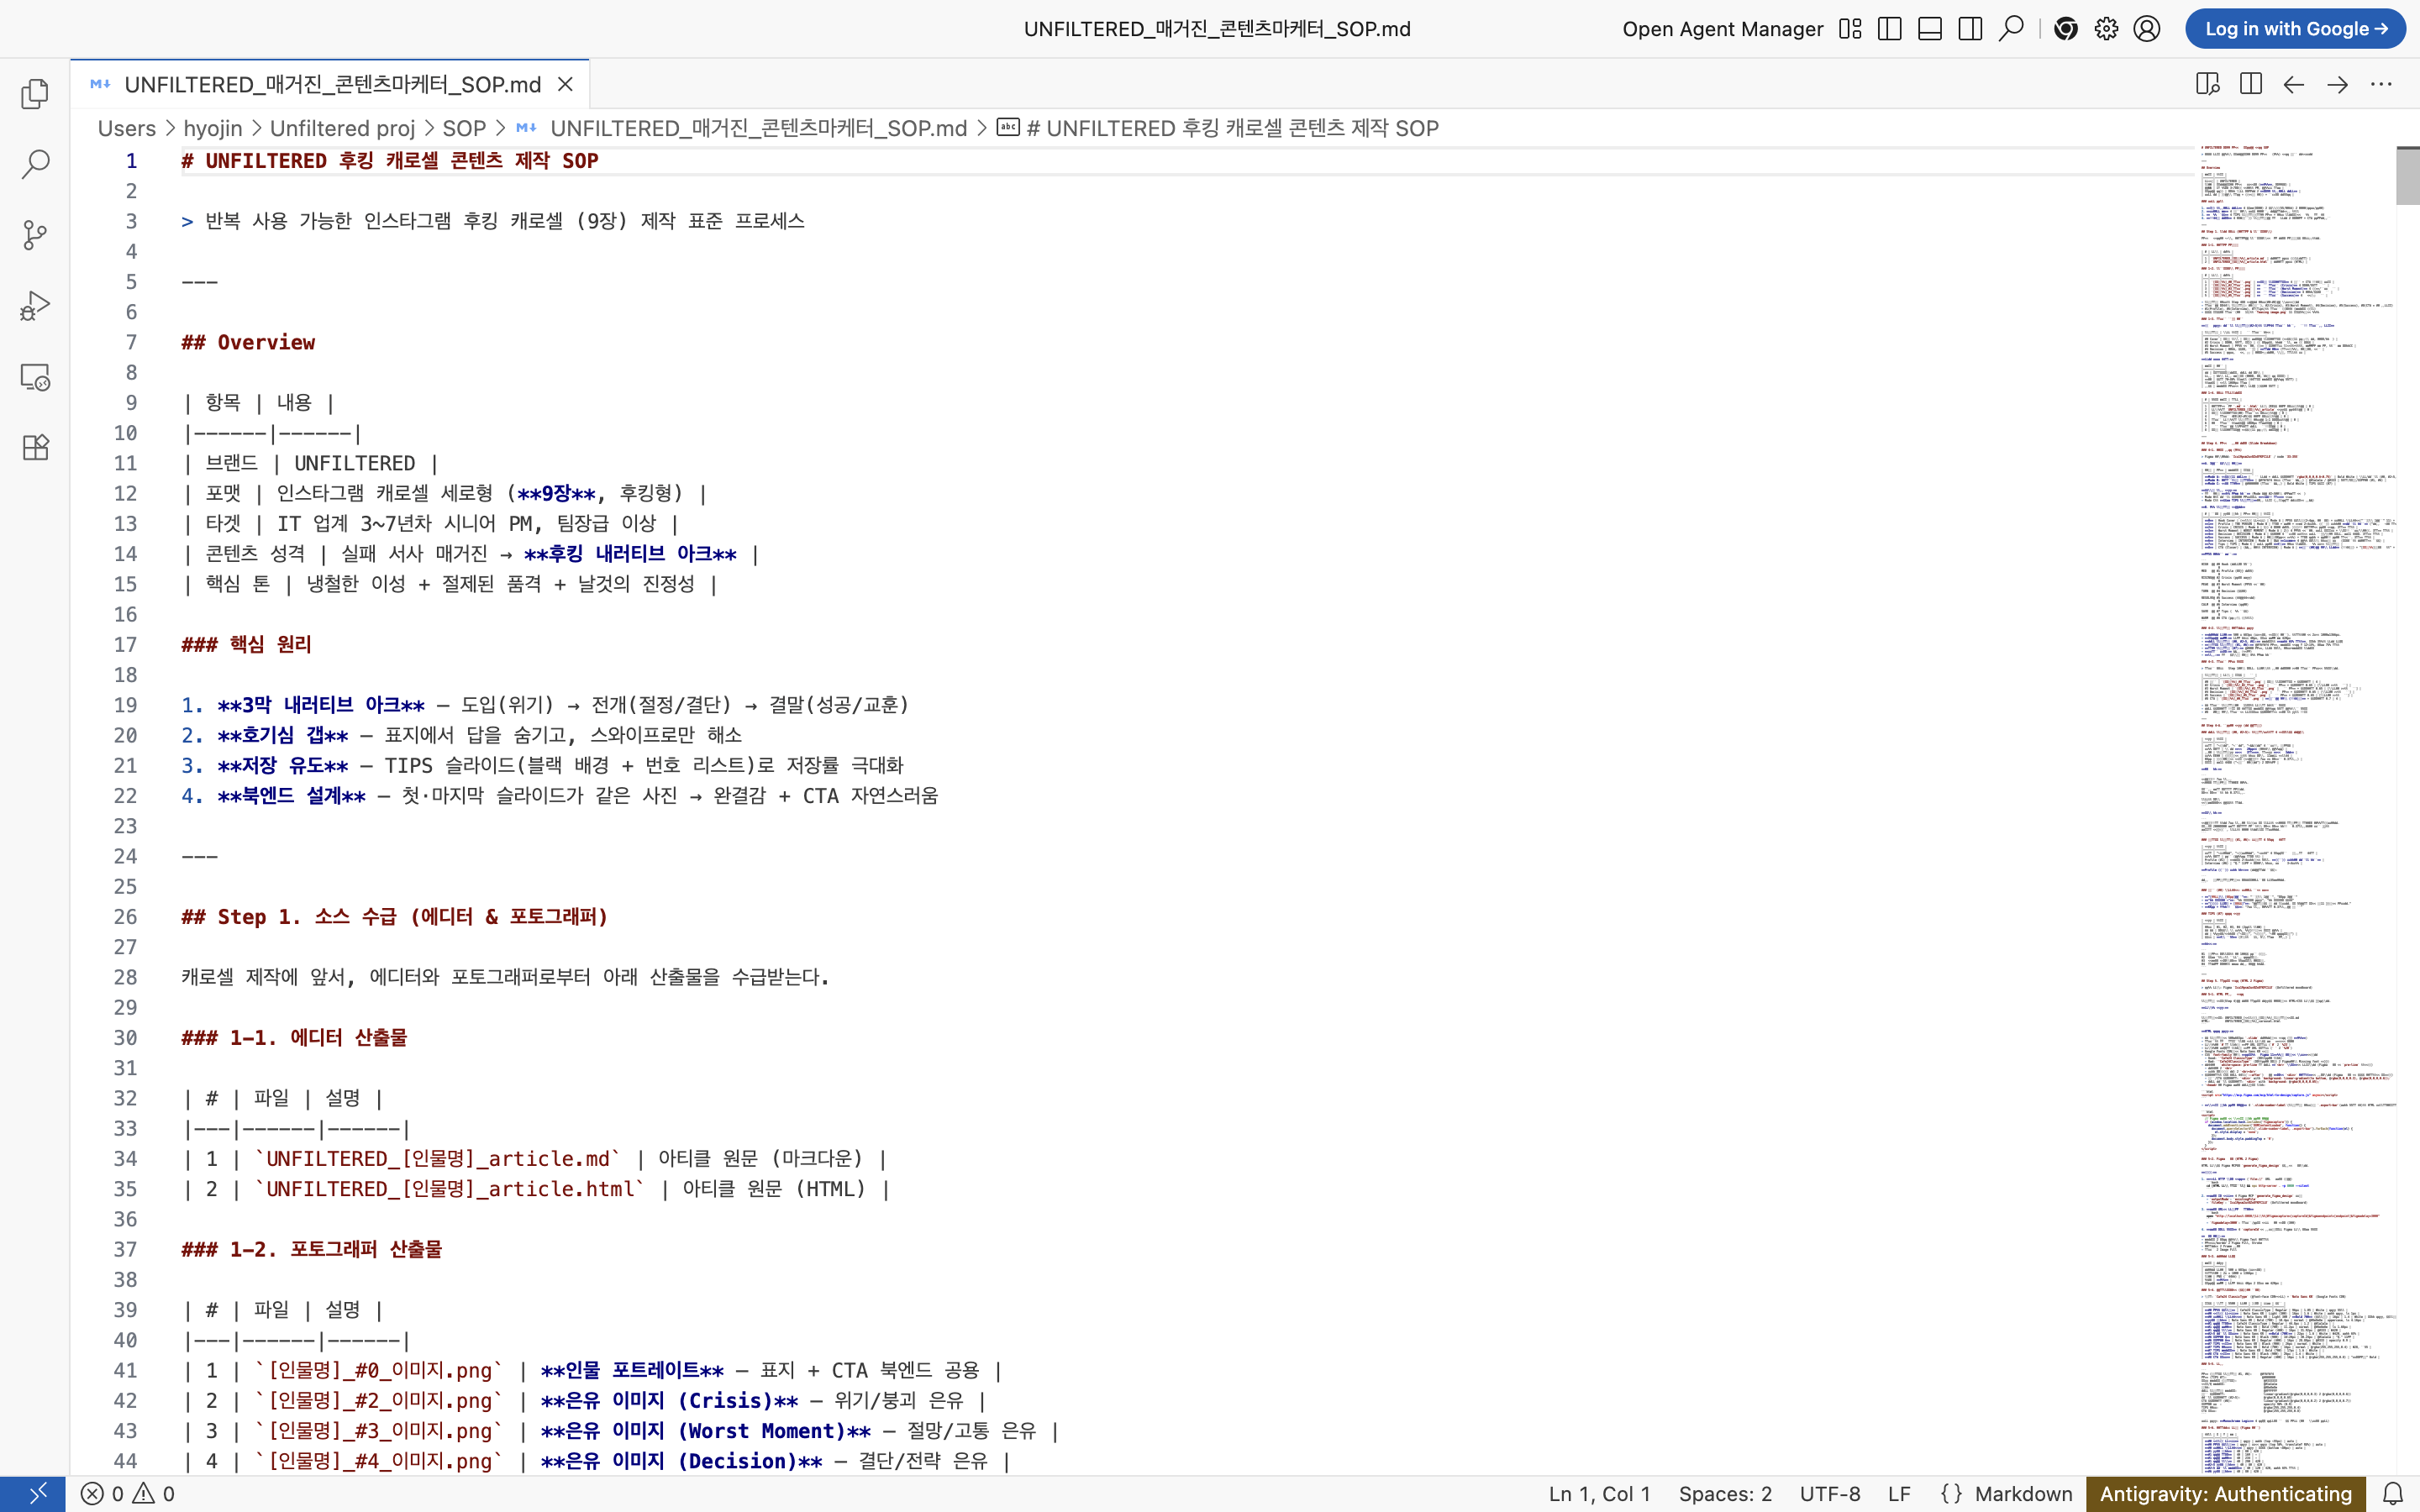Click the account profile icon

(2146, 29)
